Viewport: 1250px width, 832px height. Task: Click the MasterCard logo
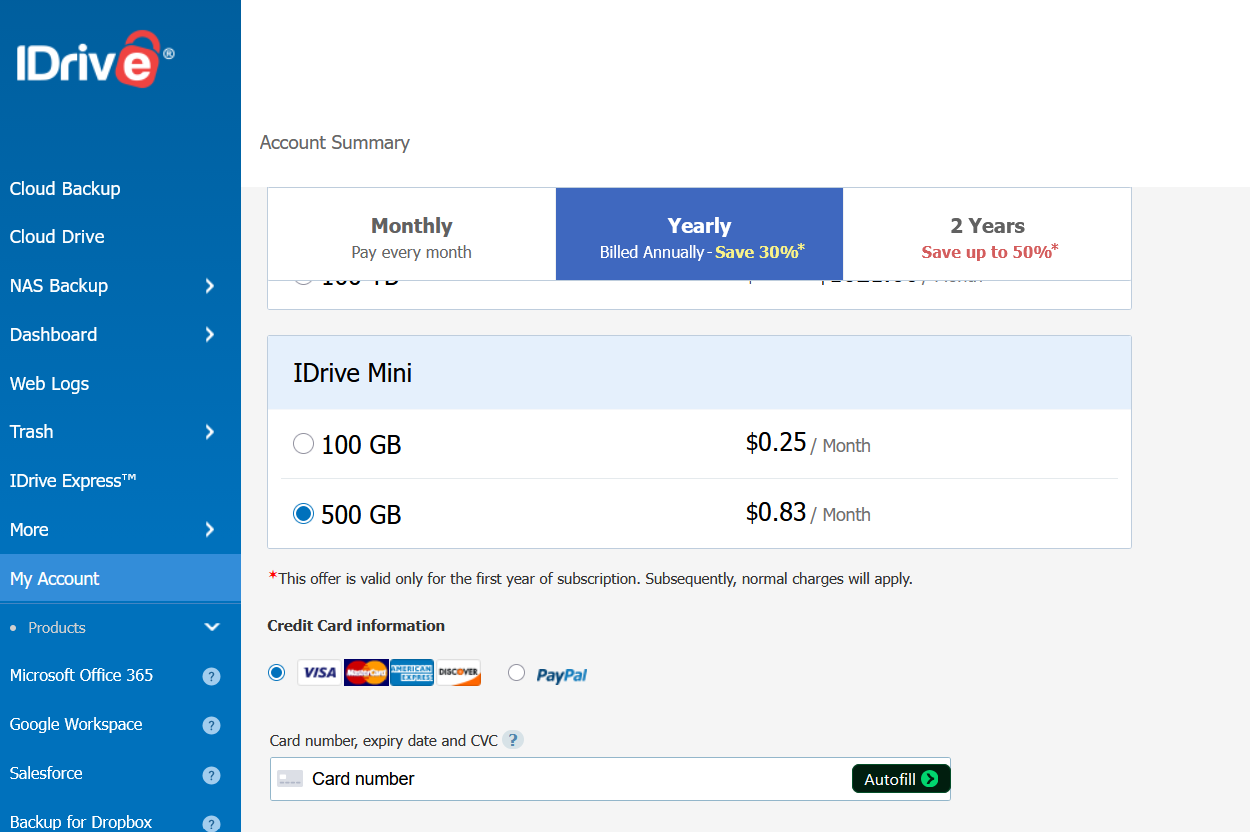click(x=365, y=672)
